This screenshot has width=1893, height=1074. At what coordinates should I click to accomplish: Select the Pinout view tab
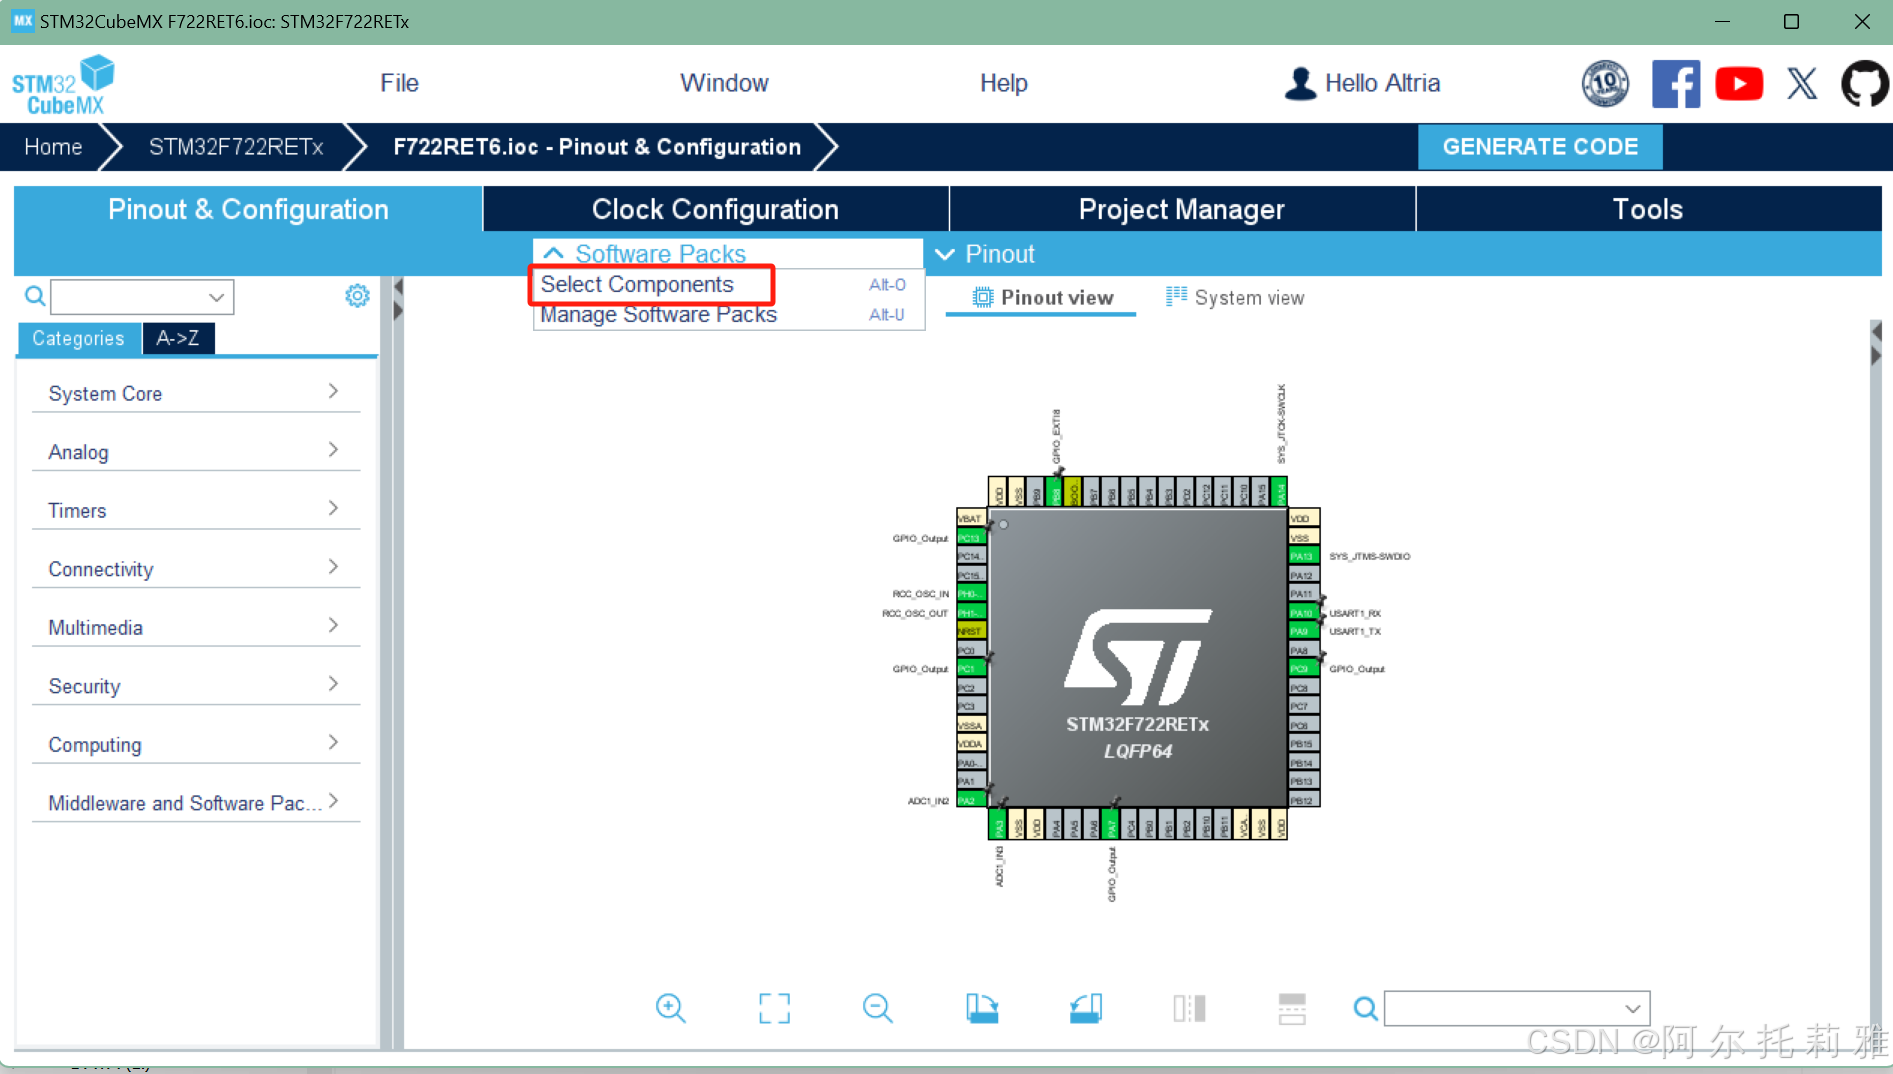(1041, 298)
